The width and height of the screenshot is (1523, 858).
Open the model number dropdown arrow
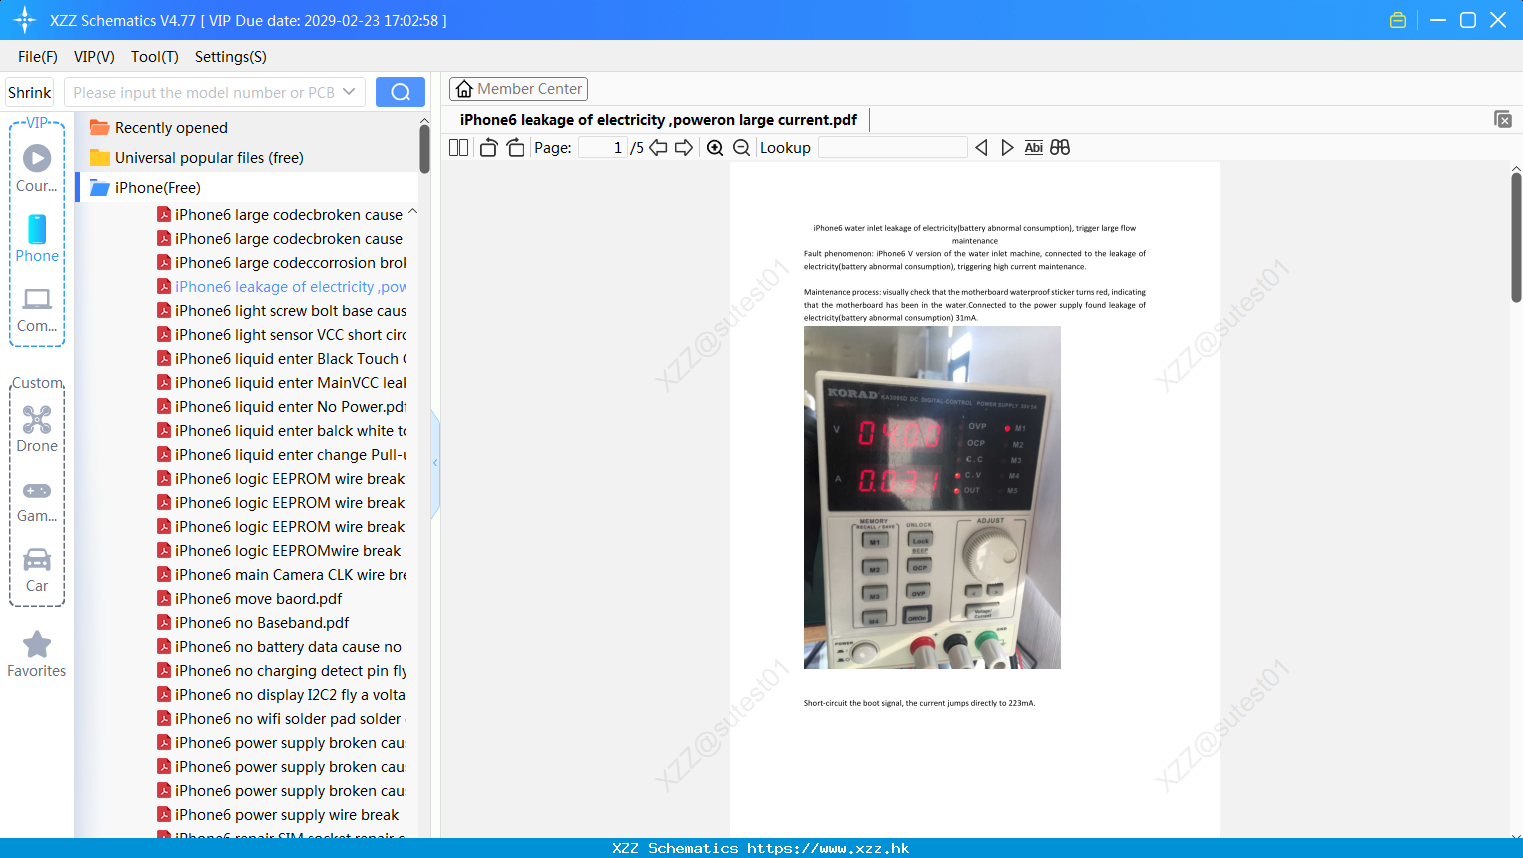point(349,92)
